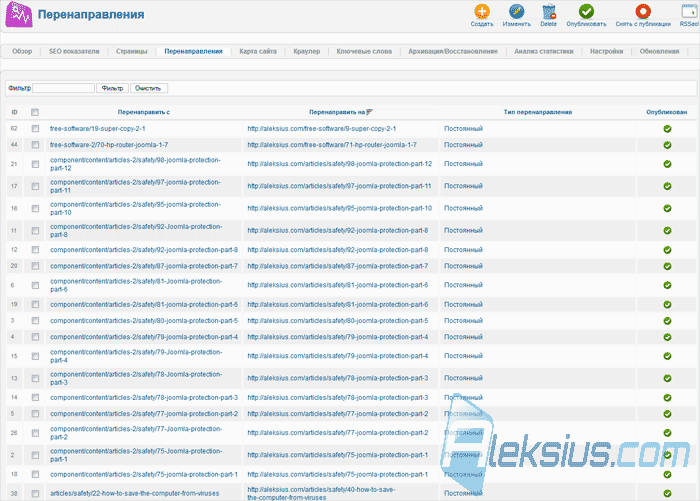700x501 pixels.
Task: Click the Фильтр button
Action: tap(112, 88)
